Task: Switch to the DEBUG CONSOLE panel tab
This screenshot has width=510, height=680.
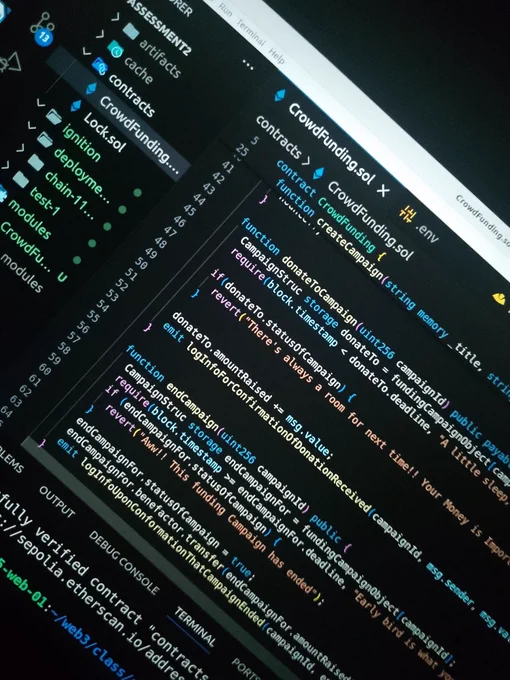Action: [124, 563]
